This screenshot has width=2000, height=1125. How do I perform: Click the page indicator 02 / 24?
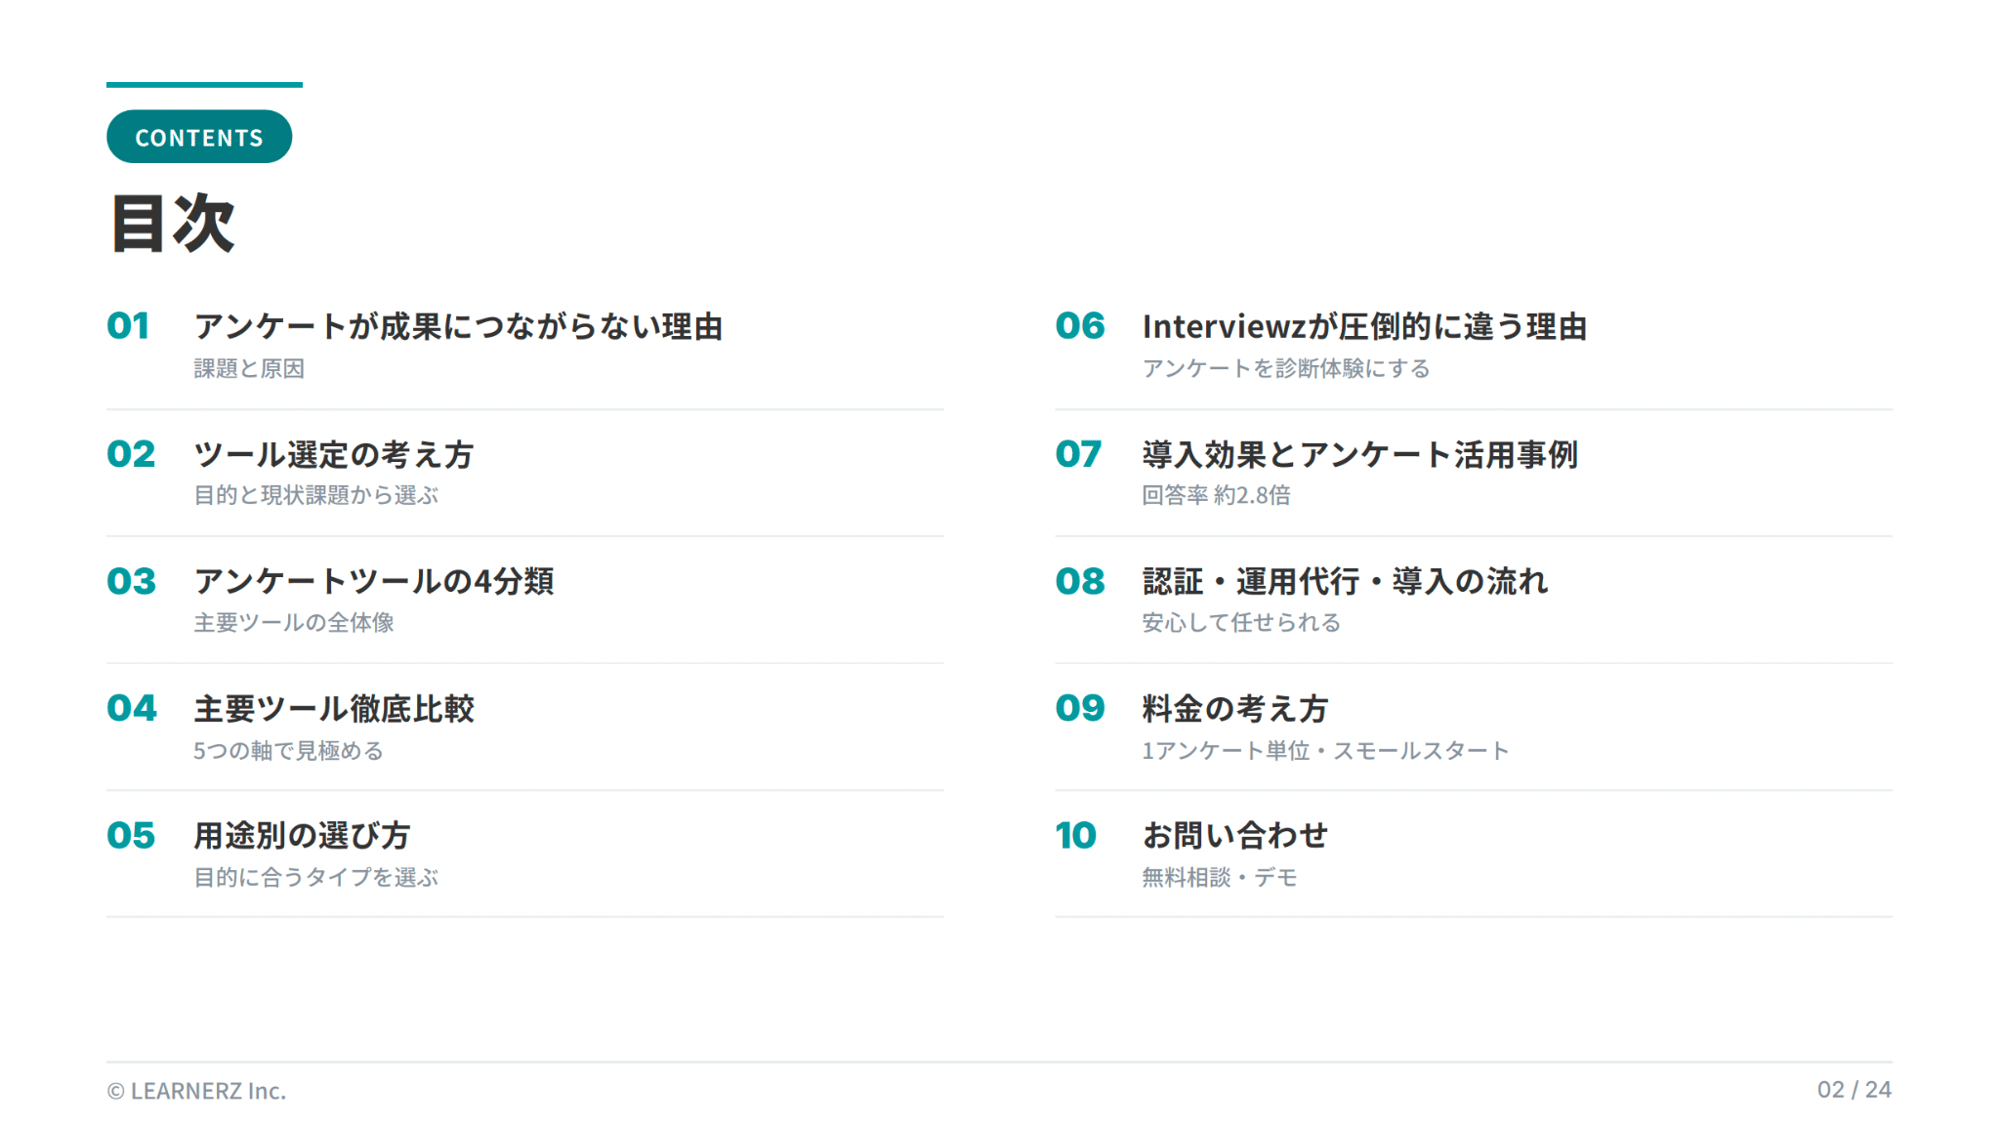(1854, 1090)
